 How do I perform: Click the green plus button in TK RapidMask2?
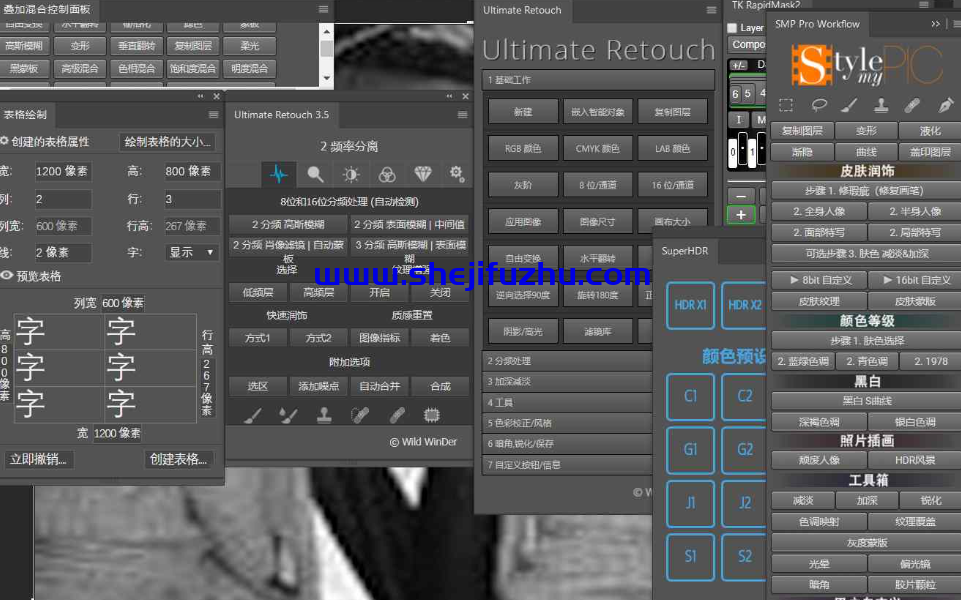coord(740,215)
